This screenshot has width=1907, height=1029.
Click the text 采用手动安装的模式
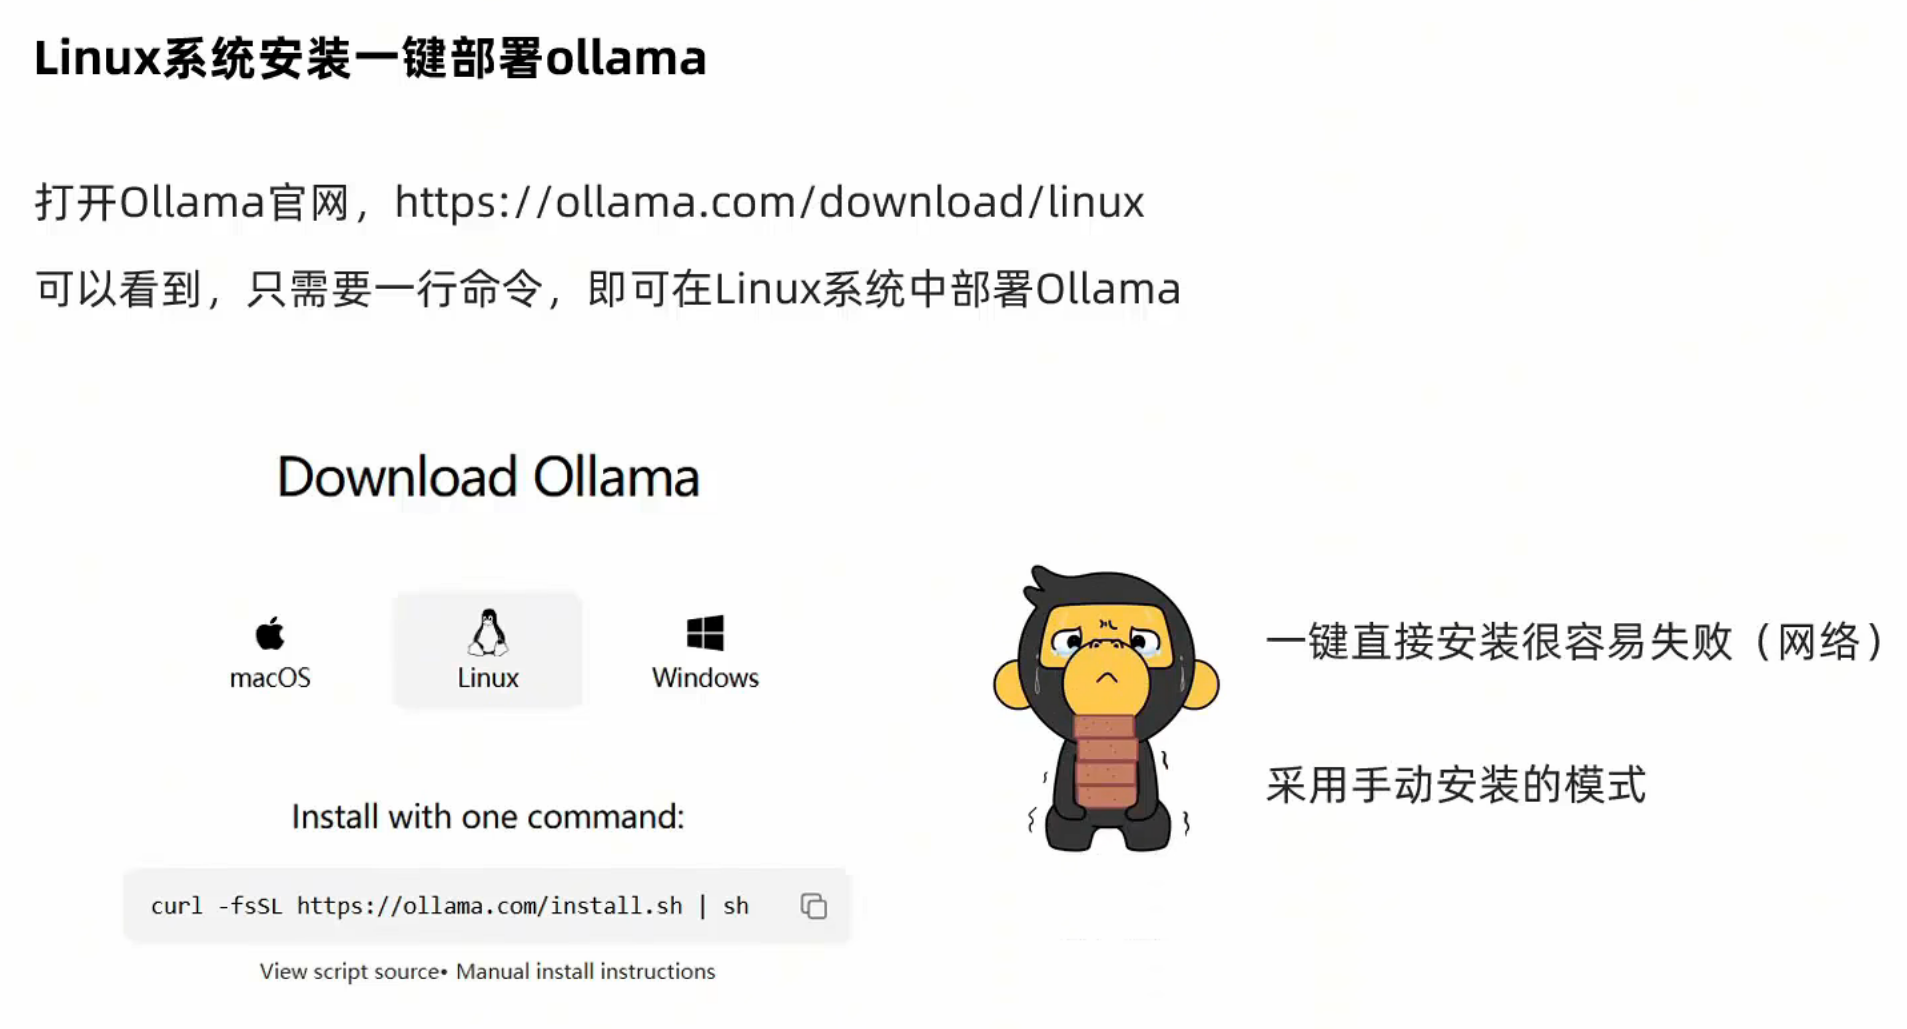pos(1455,785)
